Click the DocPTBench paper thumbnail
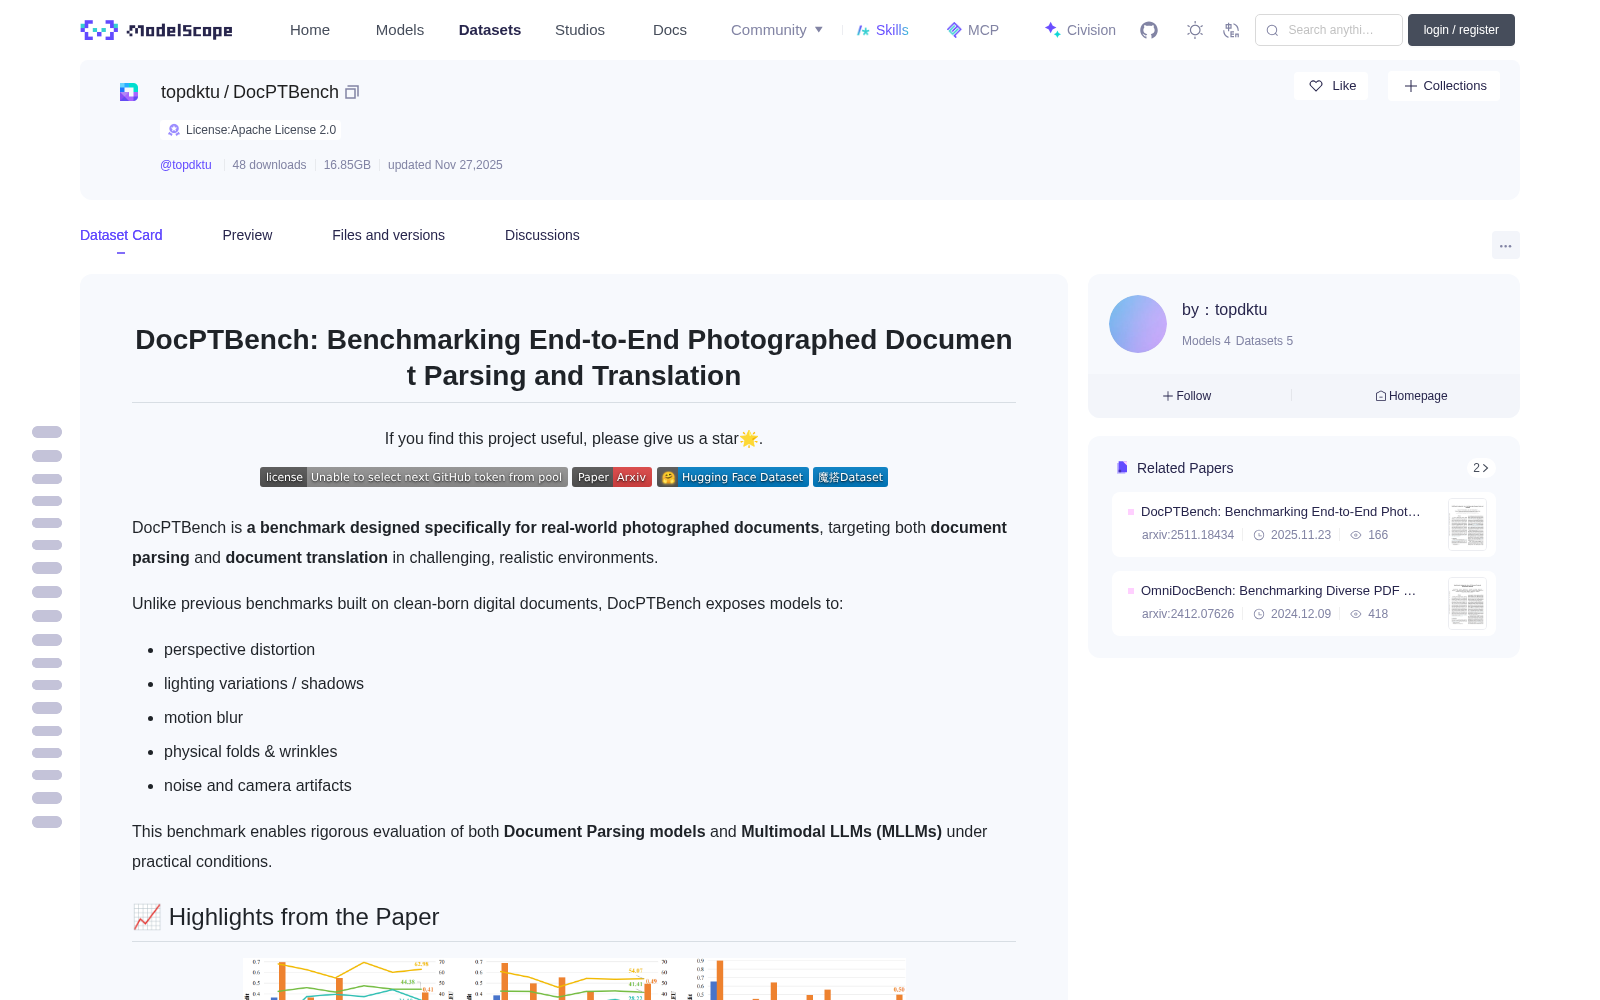Viewport: 1600px width, 1000px height. tap(1467, 524)
